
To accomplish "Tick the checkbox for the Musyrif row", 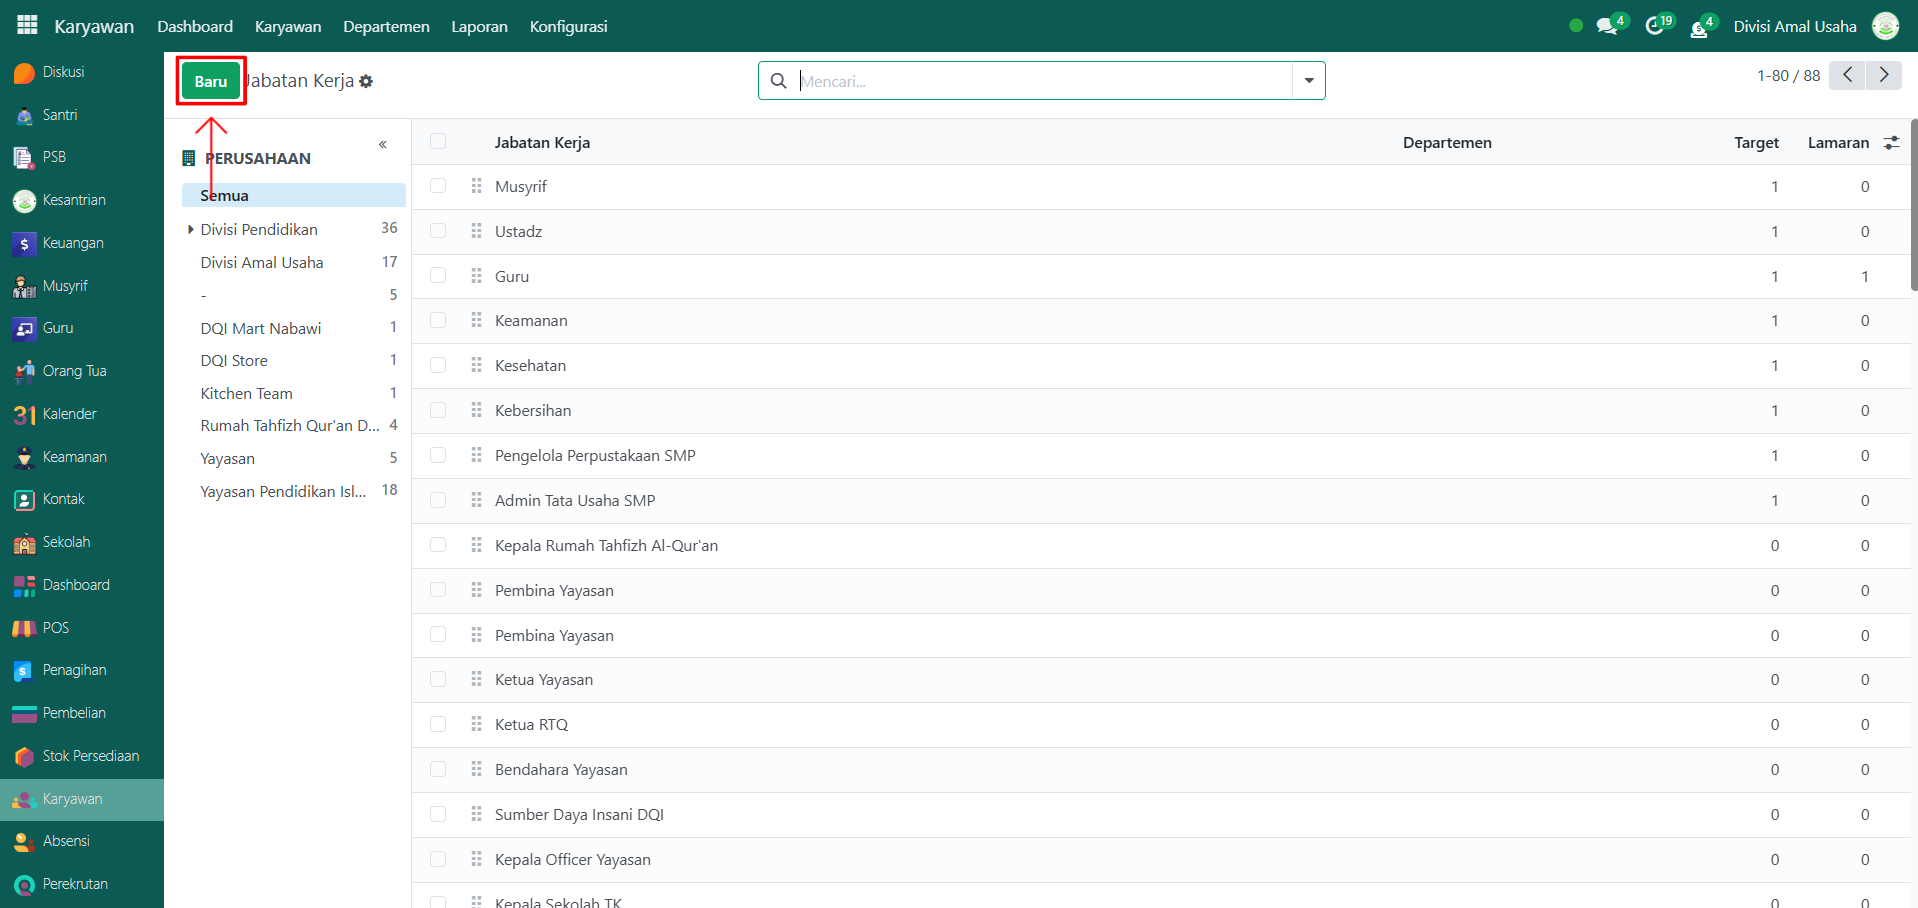I will point(438,186).
